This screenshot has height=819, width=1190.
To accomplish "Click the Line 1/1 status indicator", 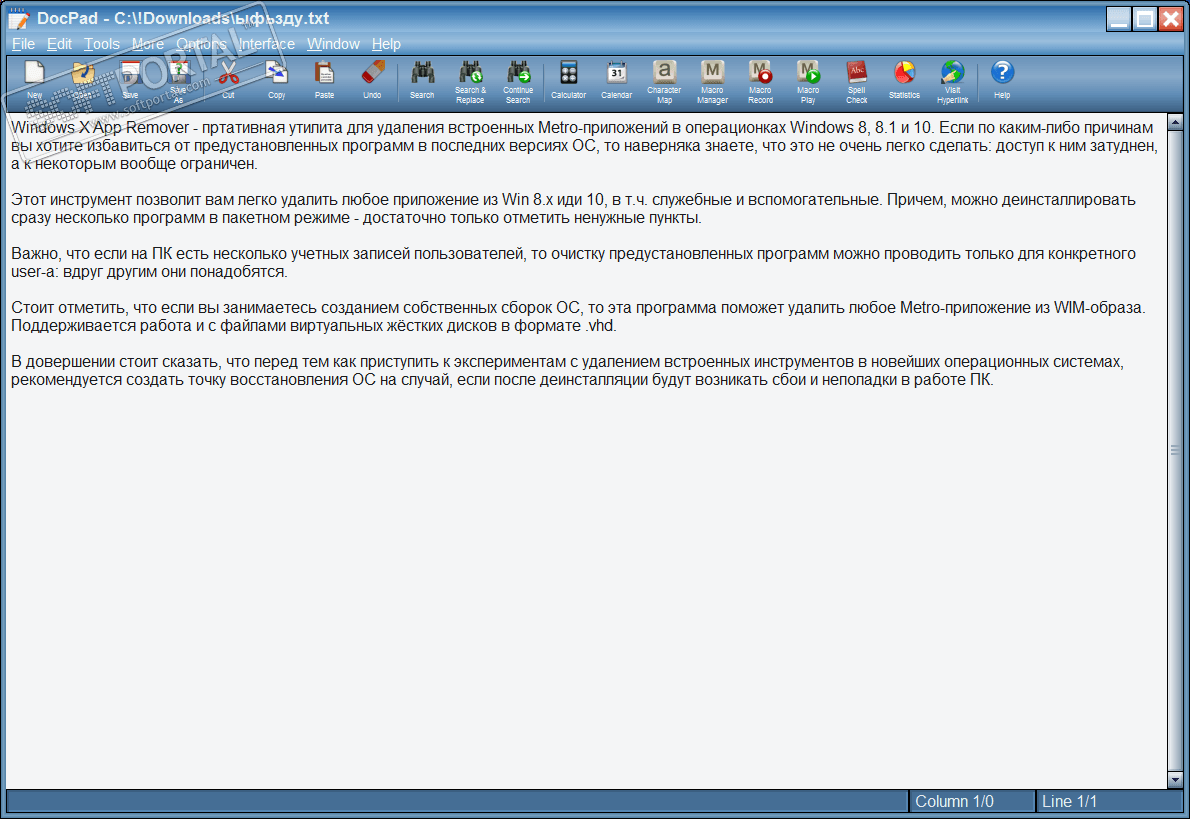I will 1110,802.
